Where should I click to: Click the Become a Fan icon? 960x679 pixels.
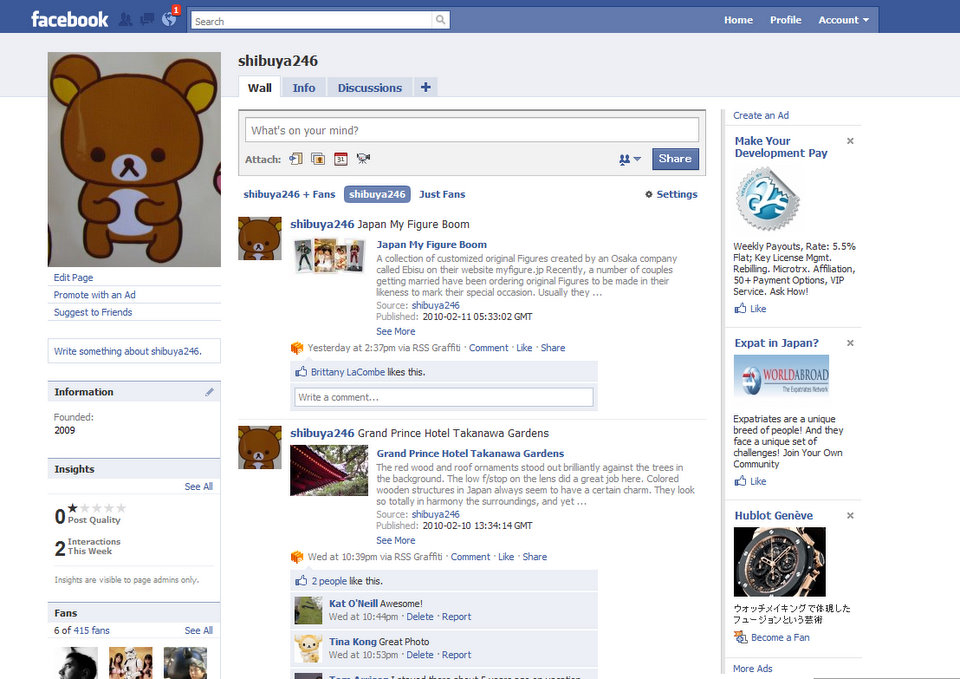pos(741,637)
